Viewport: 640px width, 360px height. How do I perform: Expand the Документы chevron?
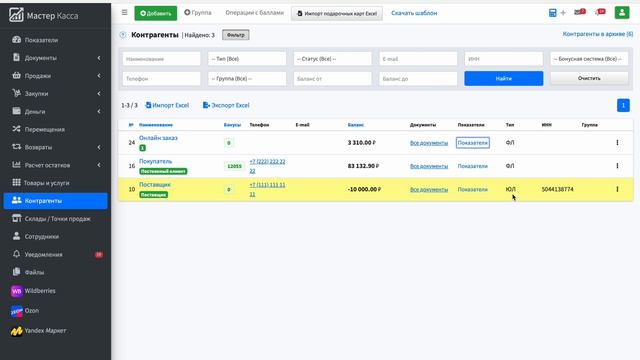[x=99, y=58]
